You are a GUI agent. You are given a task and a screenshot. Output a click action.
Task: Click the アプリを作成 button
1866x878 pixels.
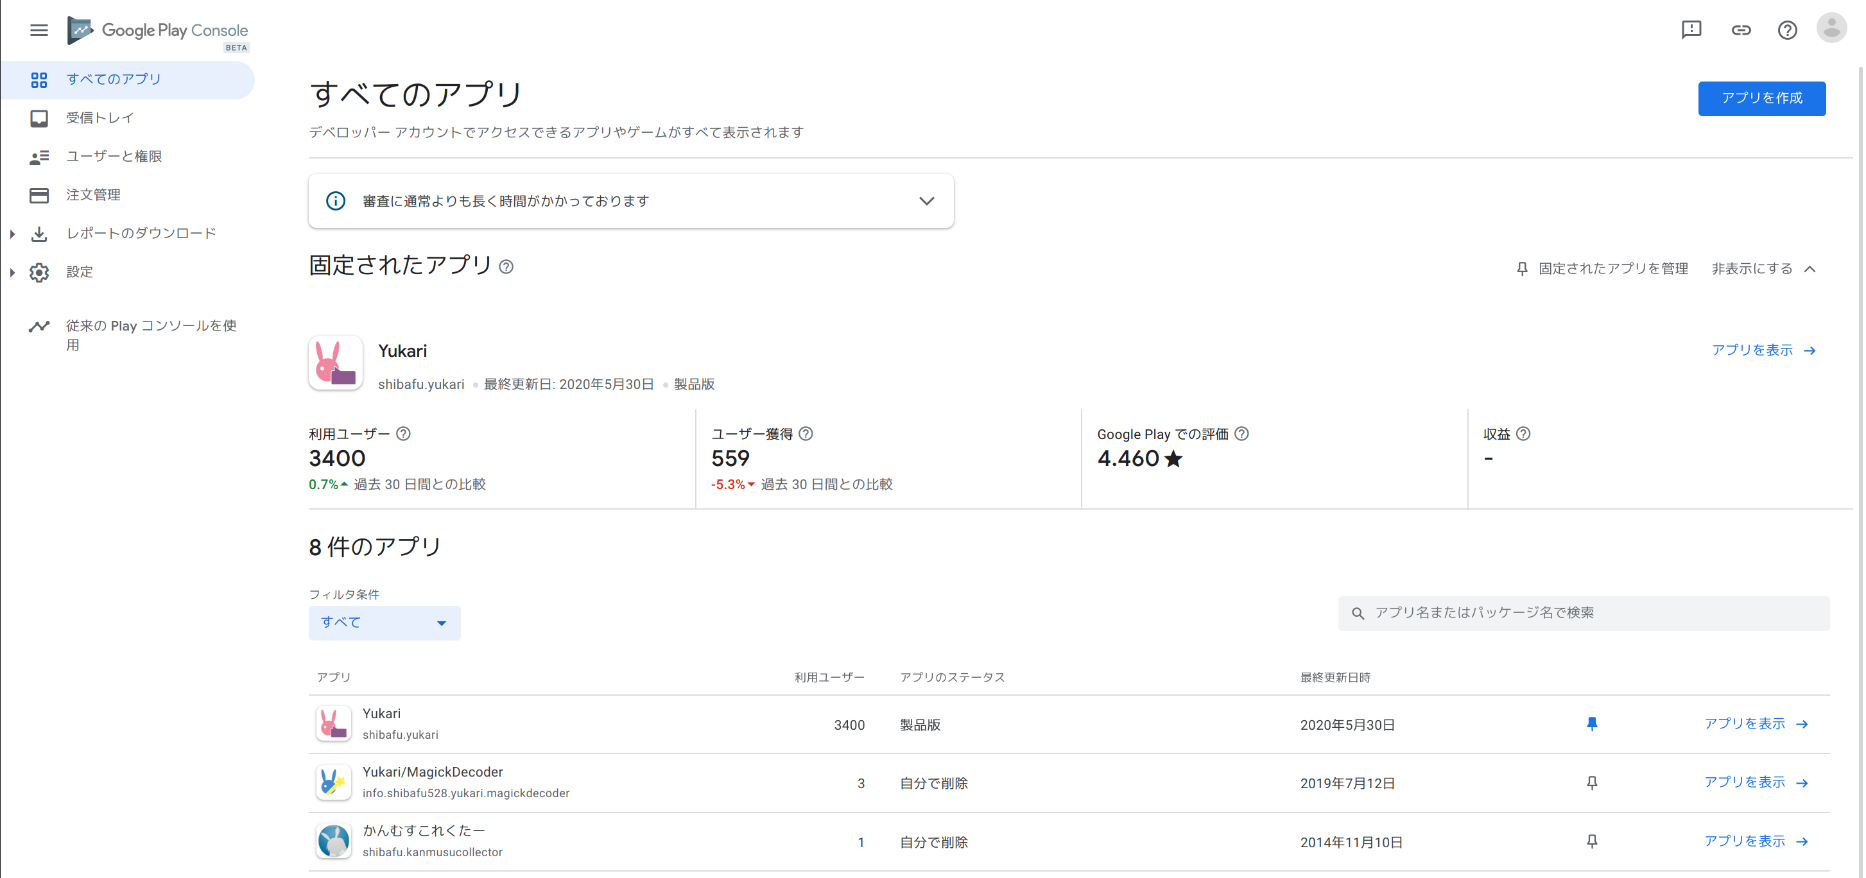(x=1761, y=98)
